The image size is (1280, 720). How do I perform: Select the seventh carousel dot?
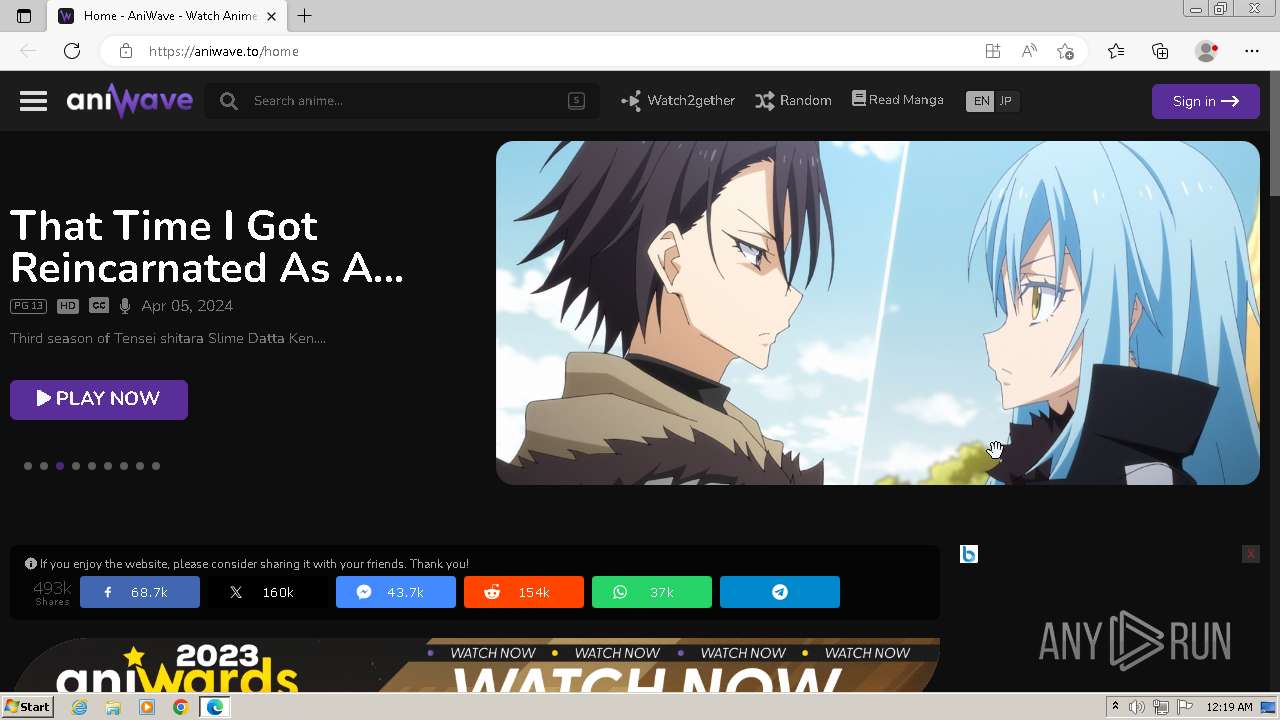click(x=124, y=466)
